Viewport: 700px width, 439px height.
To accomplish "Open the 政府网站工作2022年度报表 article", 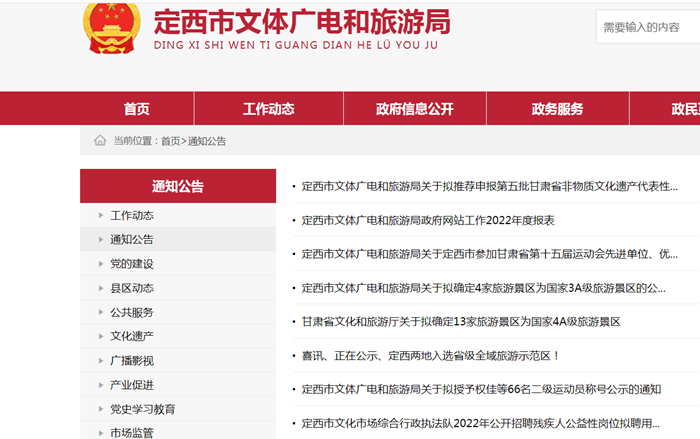I will pyautogui.click(x=428, y=220).
